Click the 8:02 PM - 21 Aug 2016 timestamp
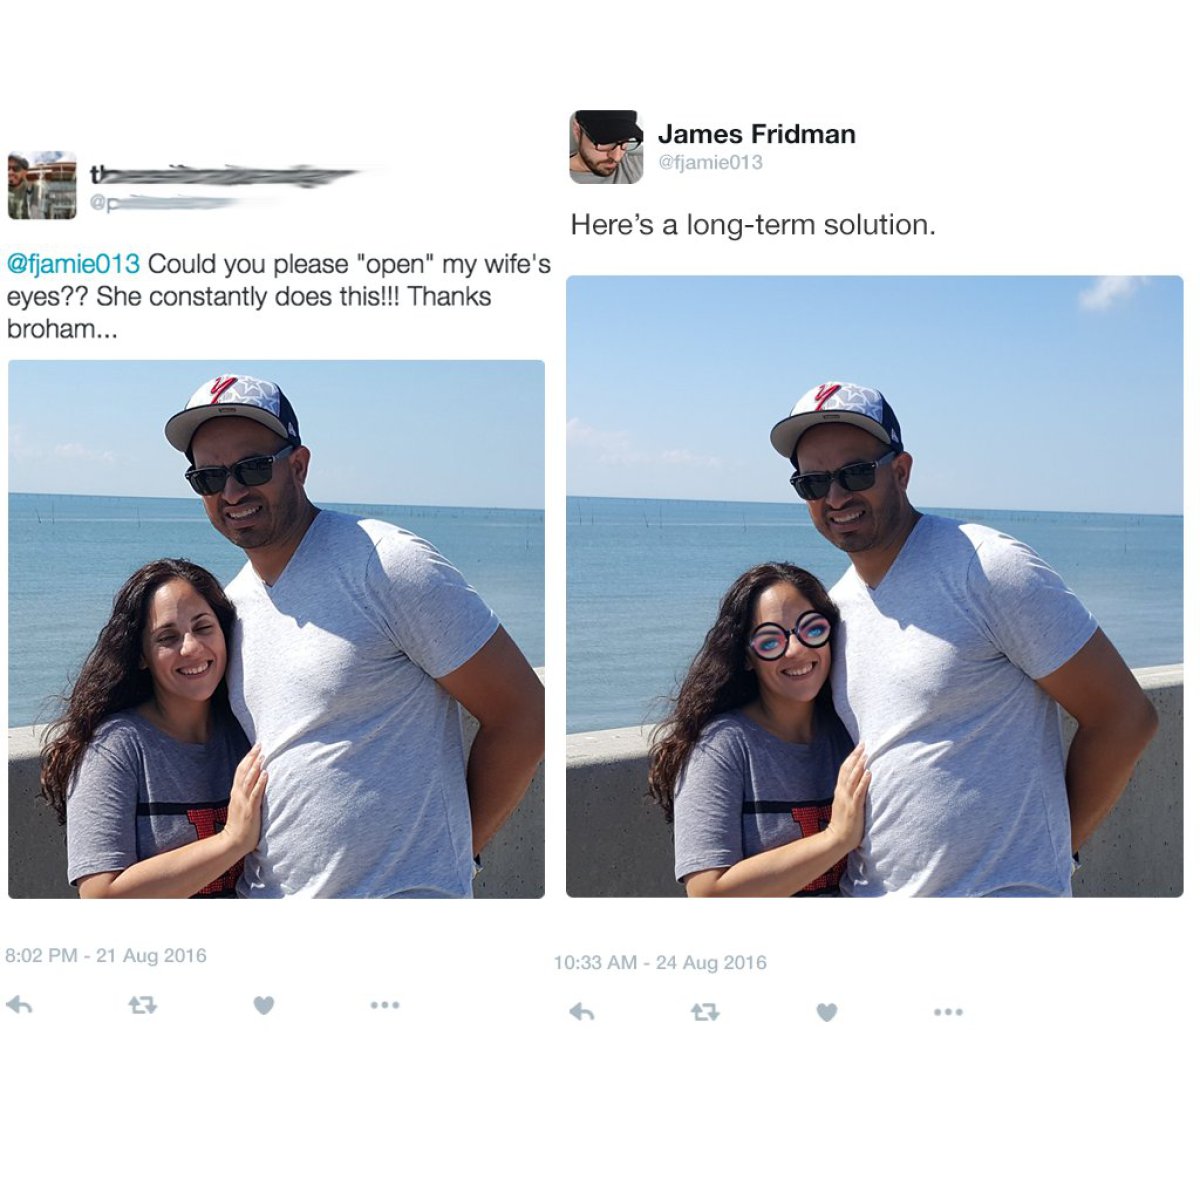 pos(106,955)
